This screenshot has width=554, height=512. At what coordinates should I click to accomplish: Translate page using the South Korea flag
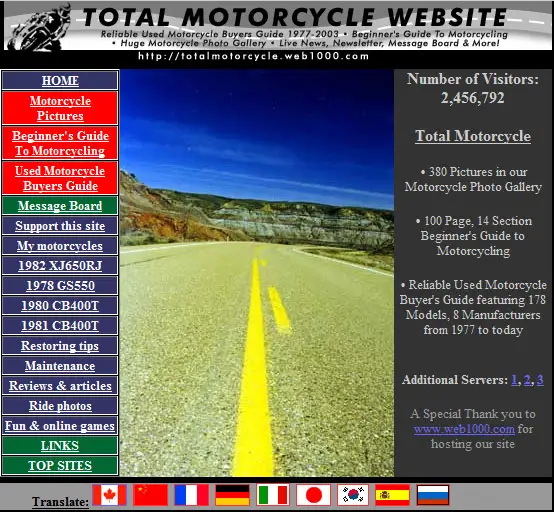point(353,495)
